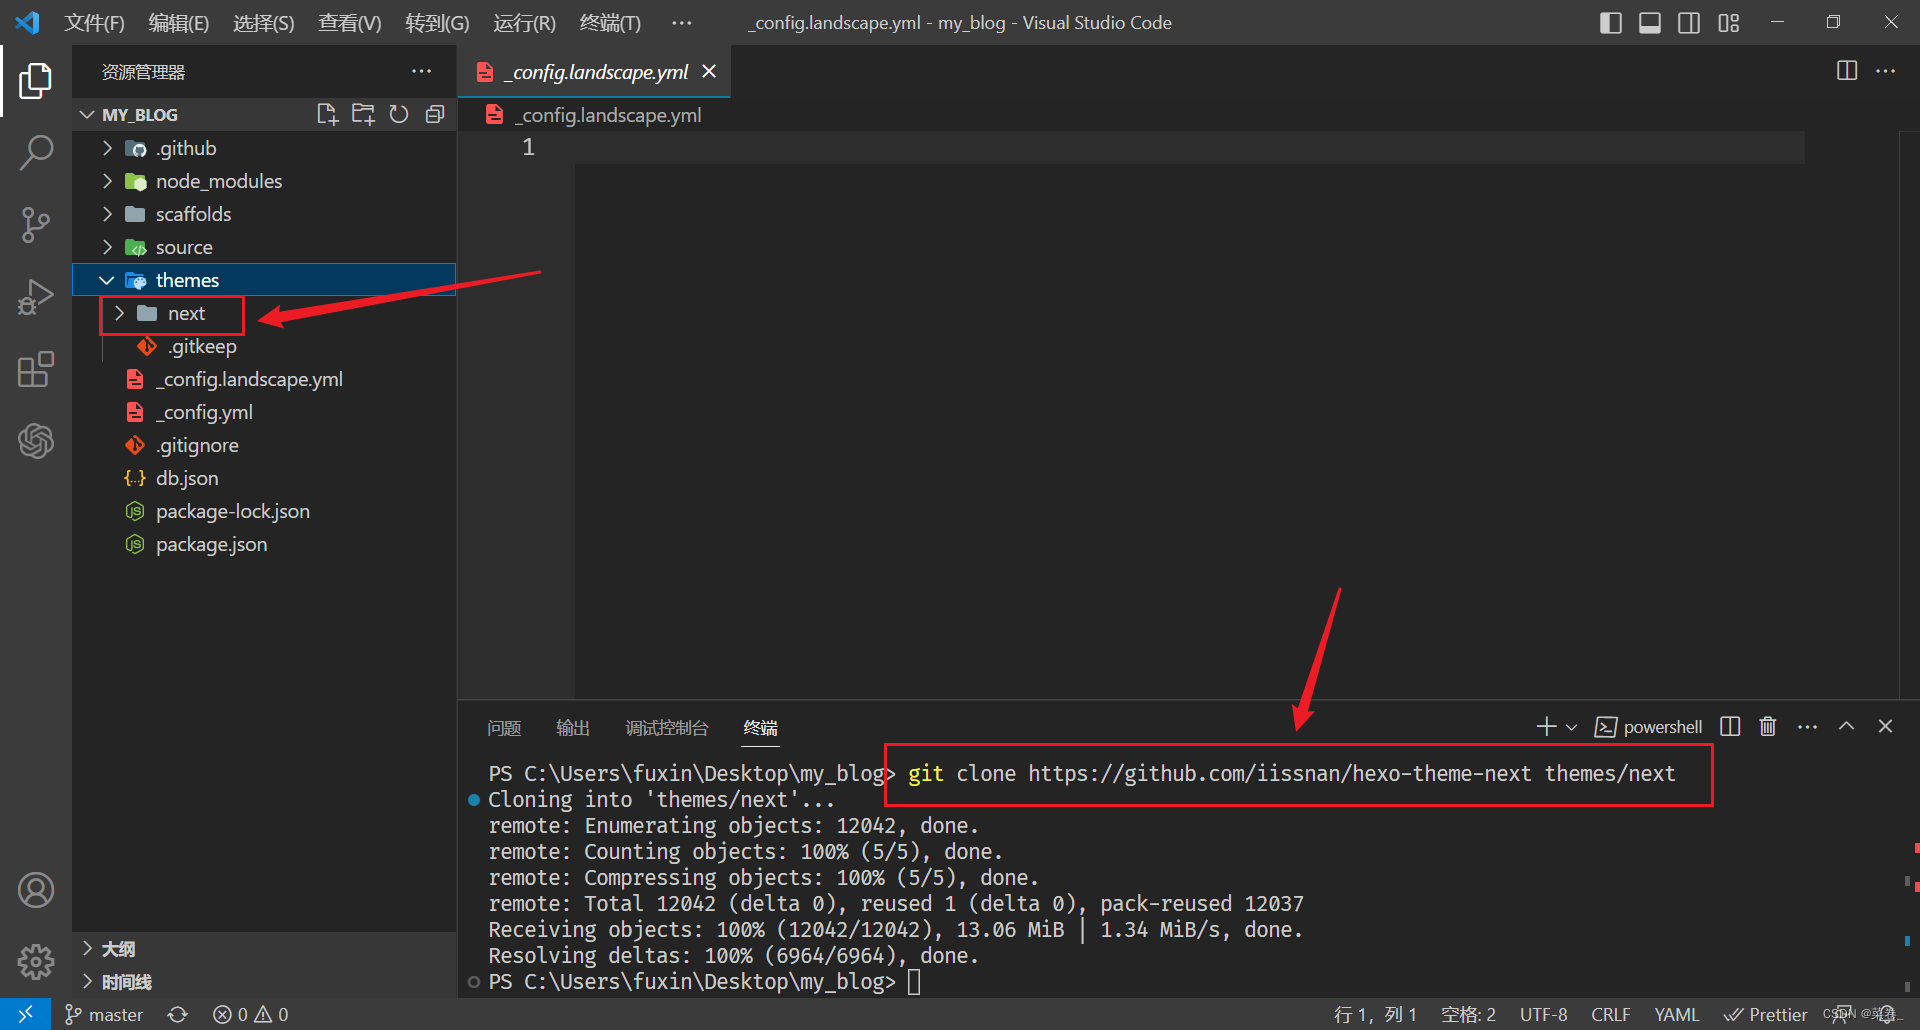Change UTF-8 file encoding
The height and width of the screenshot is (1030, 1920).
tap(1544, 1014)
